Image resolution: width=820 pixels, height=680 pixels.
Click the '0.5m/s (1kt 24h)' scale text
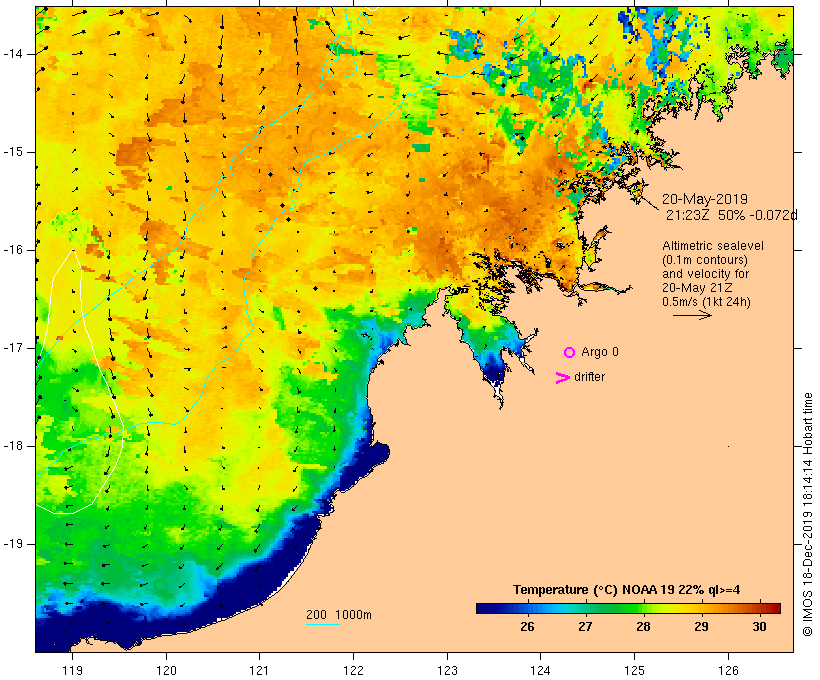coord(706,302)
